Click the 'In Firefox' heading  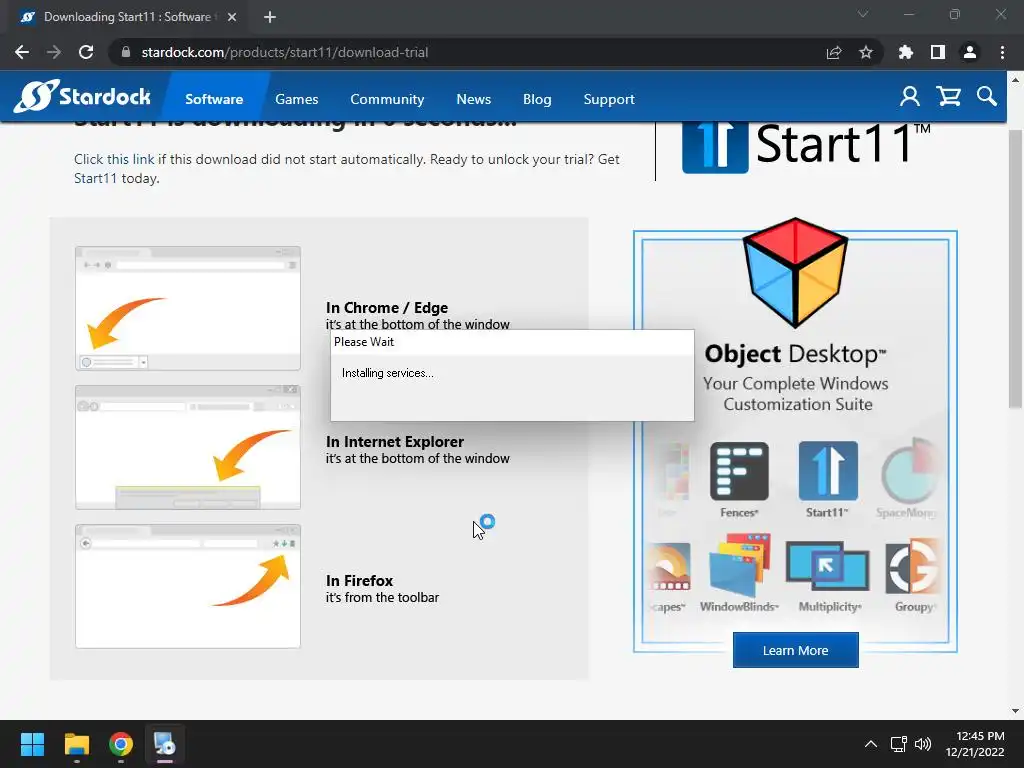tap(359, 581)
